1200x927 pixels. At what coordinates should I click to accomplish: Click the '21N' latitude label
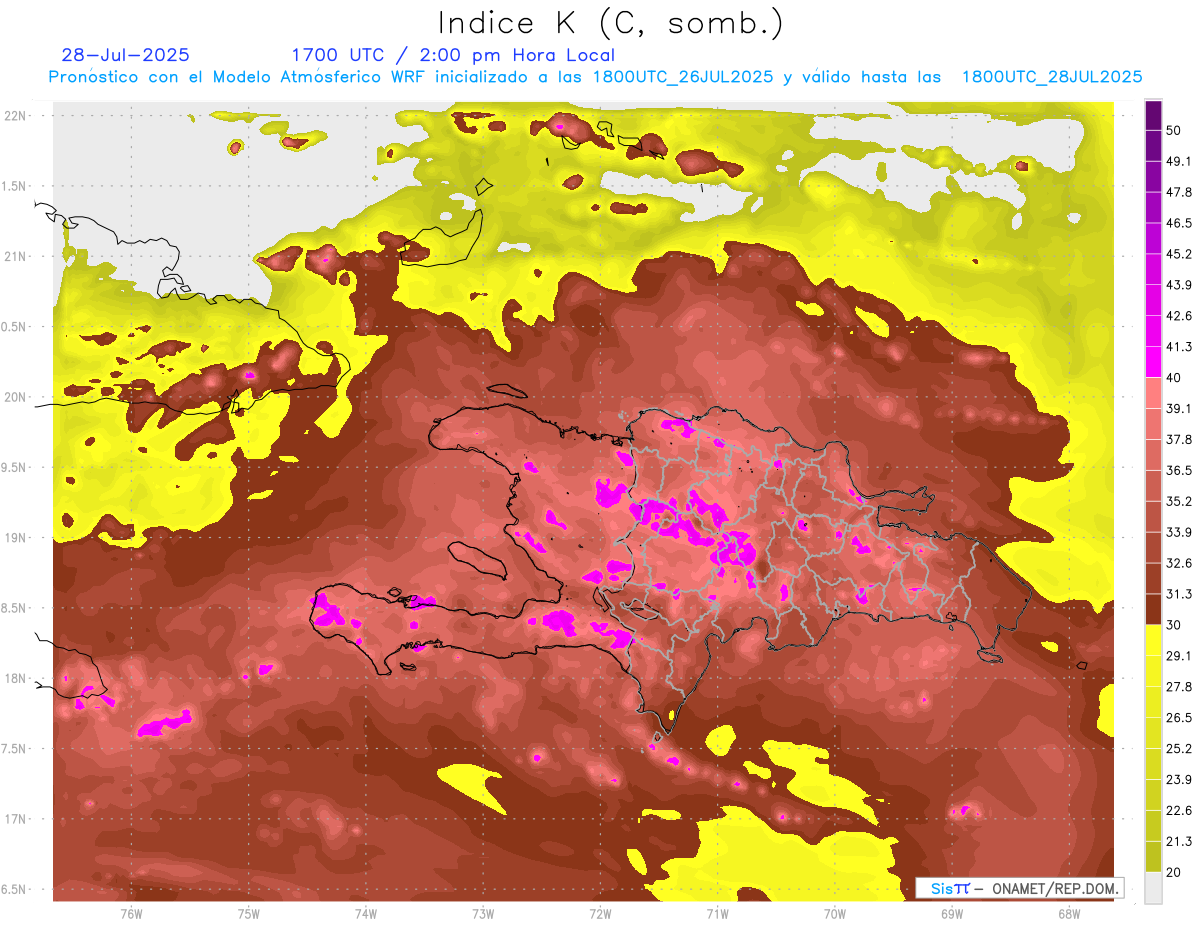[17, 256]
